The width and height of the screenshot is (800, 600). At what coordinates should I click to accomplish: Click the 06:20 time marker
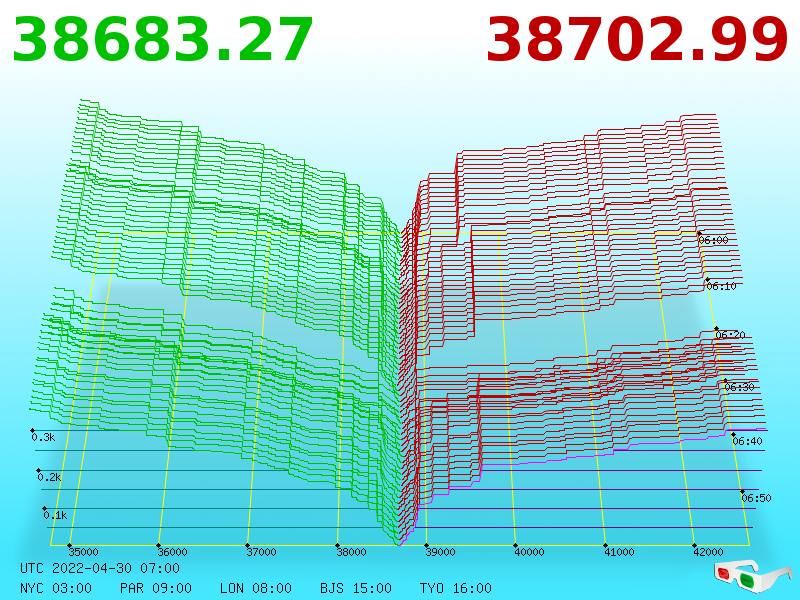pos(730,335)
